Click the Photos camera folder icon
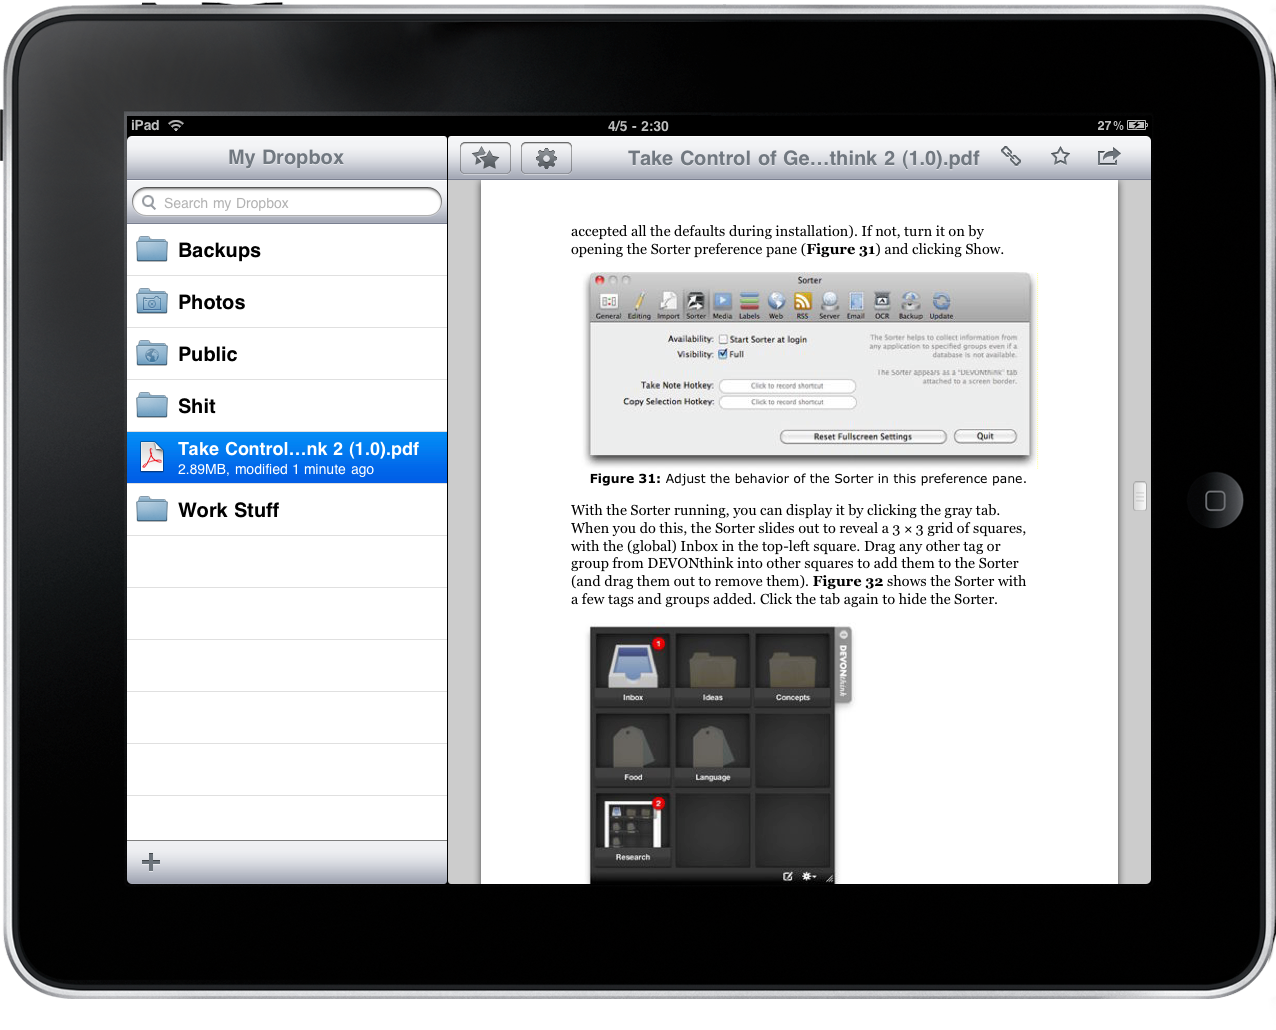The image size is (1276, 1030). [152, 301]
